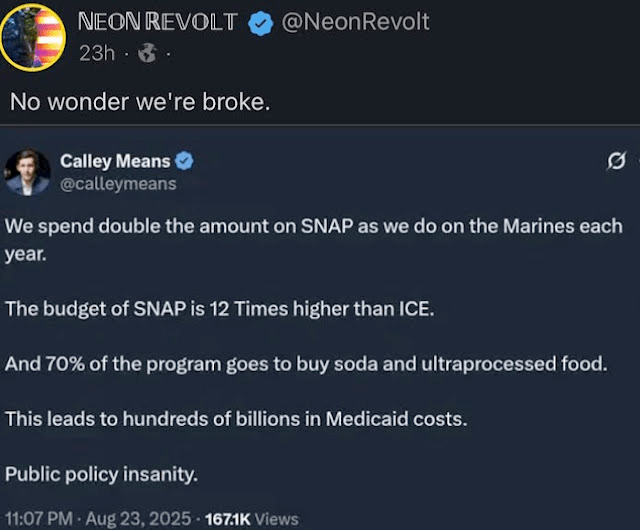Click the soda and ultraprocessed food line

pos(306,364)
